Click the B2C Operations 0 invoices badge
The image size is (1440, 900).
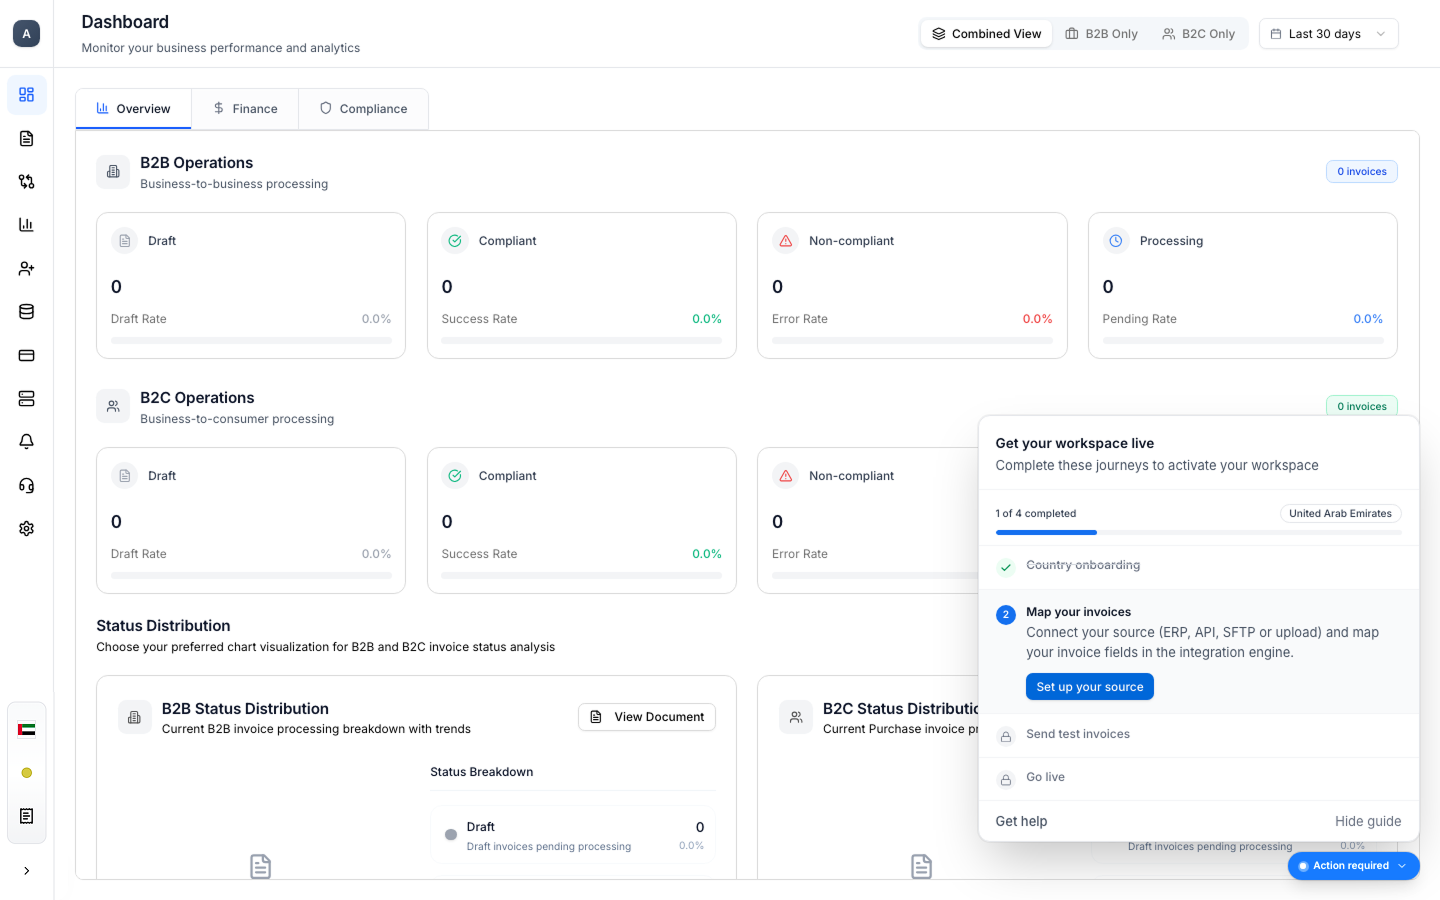pyautogui.click(x=1361, y=406)
